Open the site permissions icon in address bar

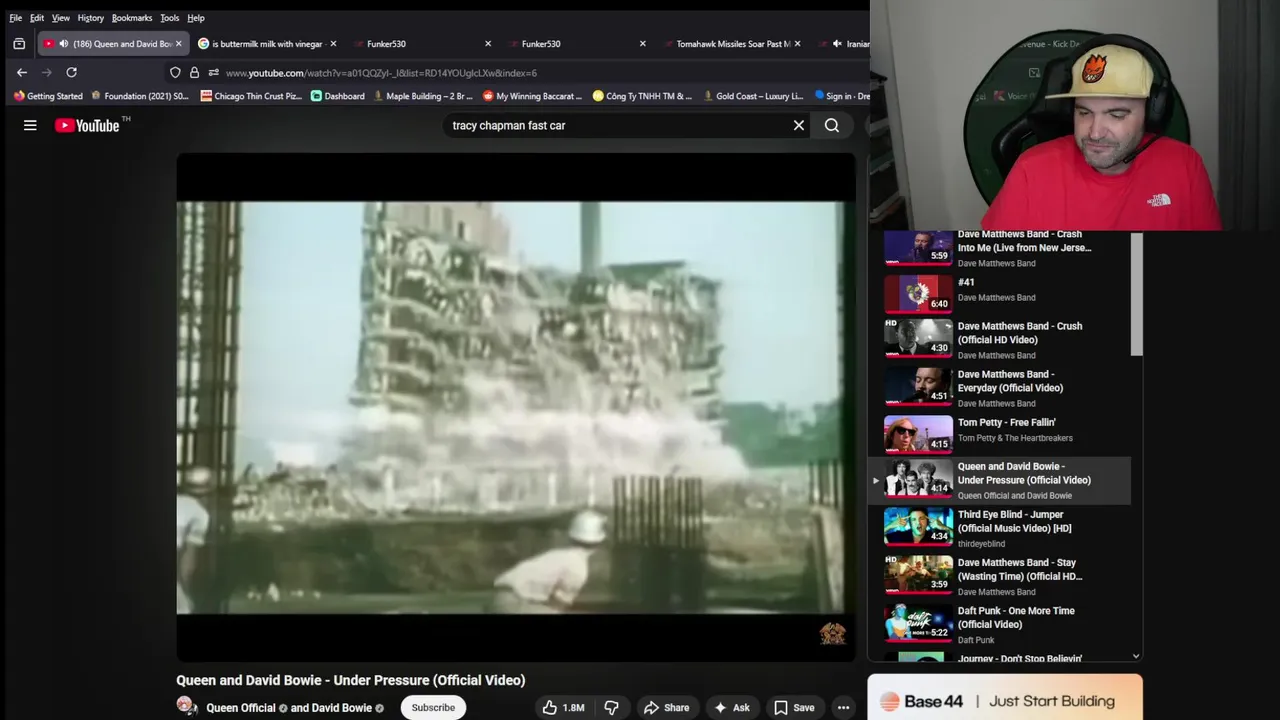(213, 72)
